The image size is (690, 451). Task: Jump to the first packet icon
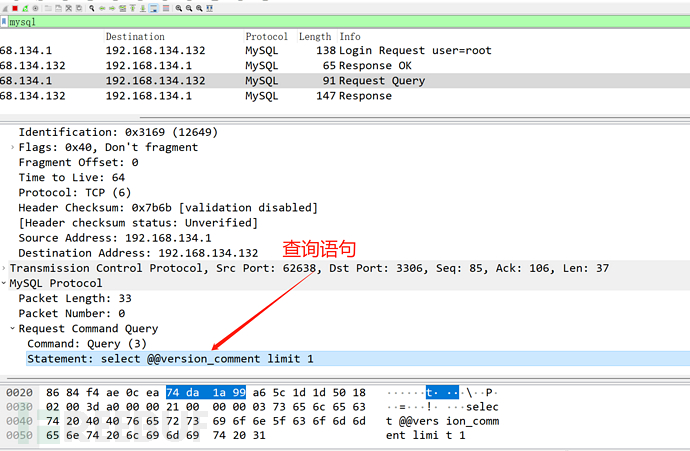click(132, 8)
